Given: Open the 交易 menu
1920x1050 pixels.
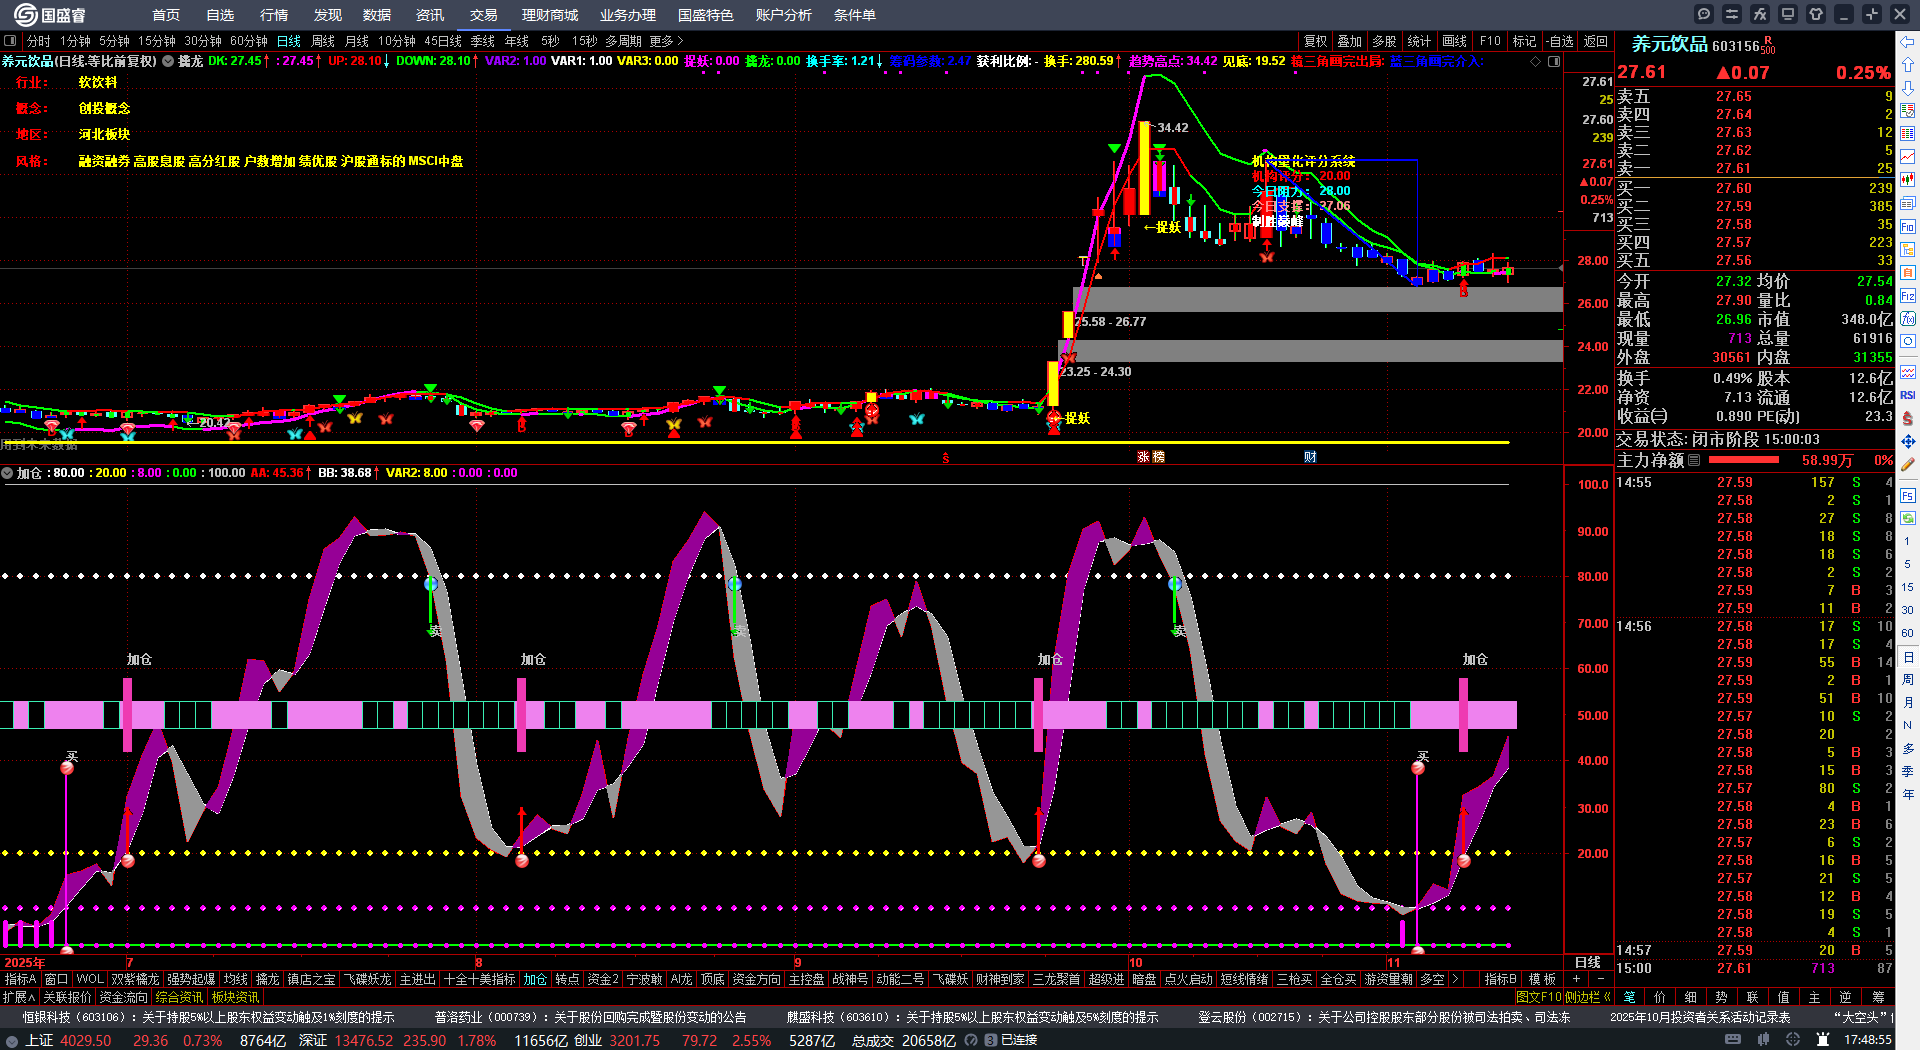Looking at the screenshot, I should (483, 15).
